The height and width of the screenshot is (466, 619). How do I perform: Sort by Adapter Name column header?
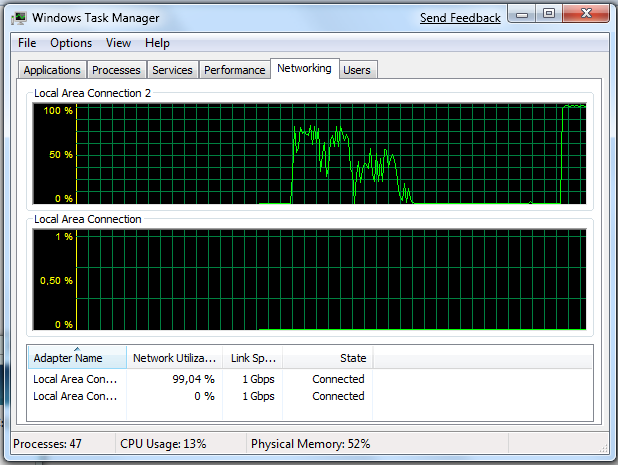(77, 358)
